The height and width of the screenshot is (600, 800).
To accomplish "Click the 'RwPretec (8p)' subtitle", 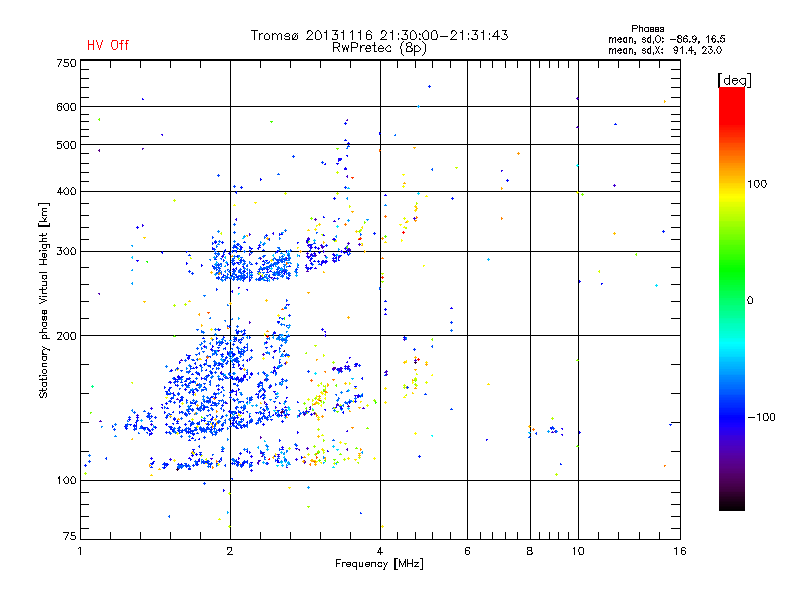I will point(379,48).
